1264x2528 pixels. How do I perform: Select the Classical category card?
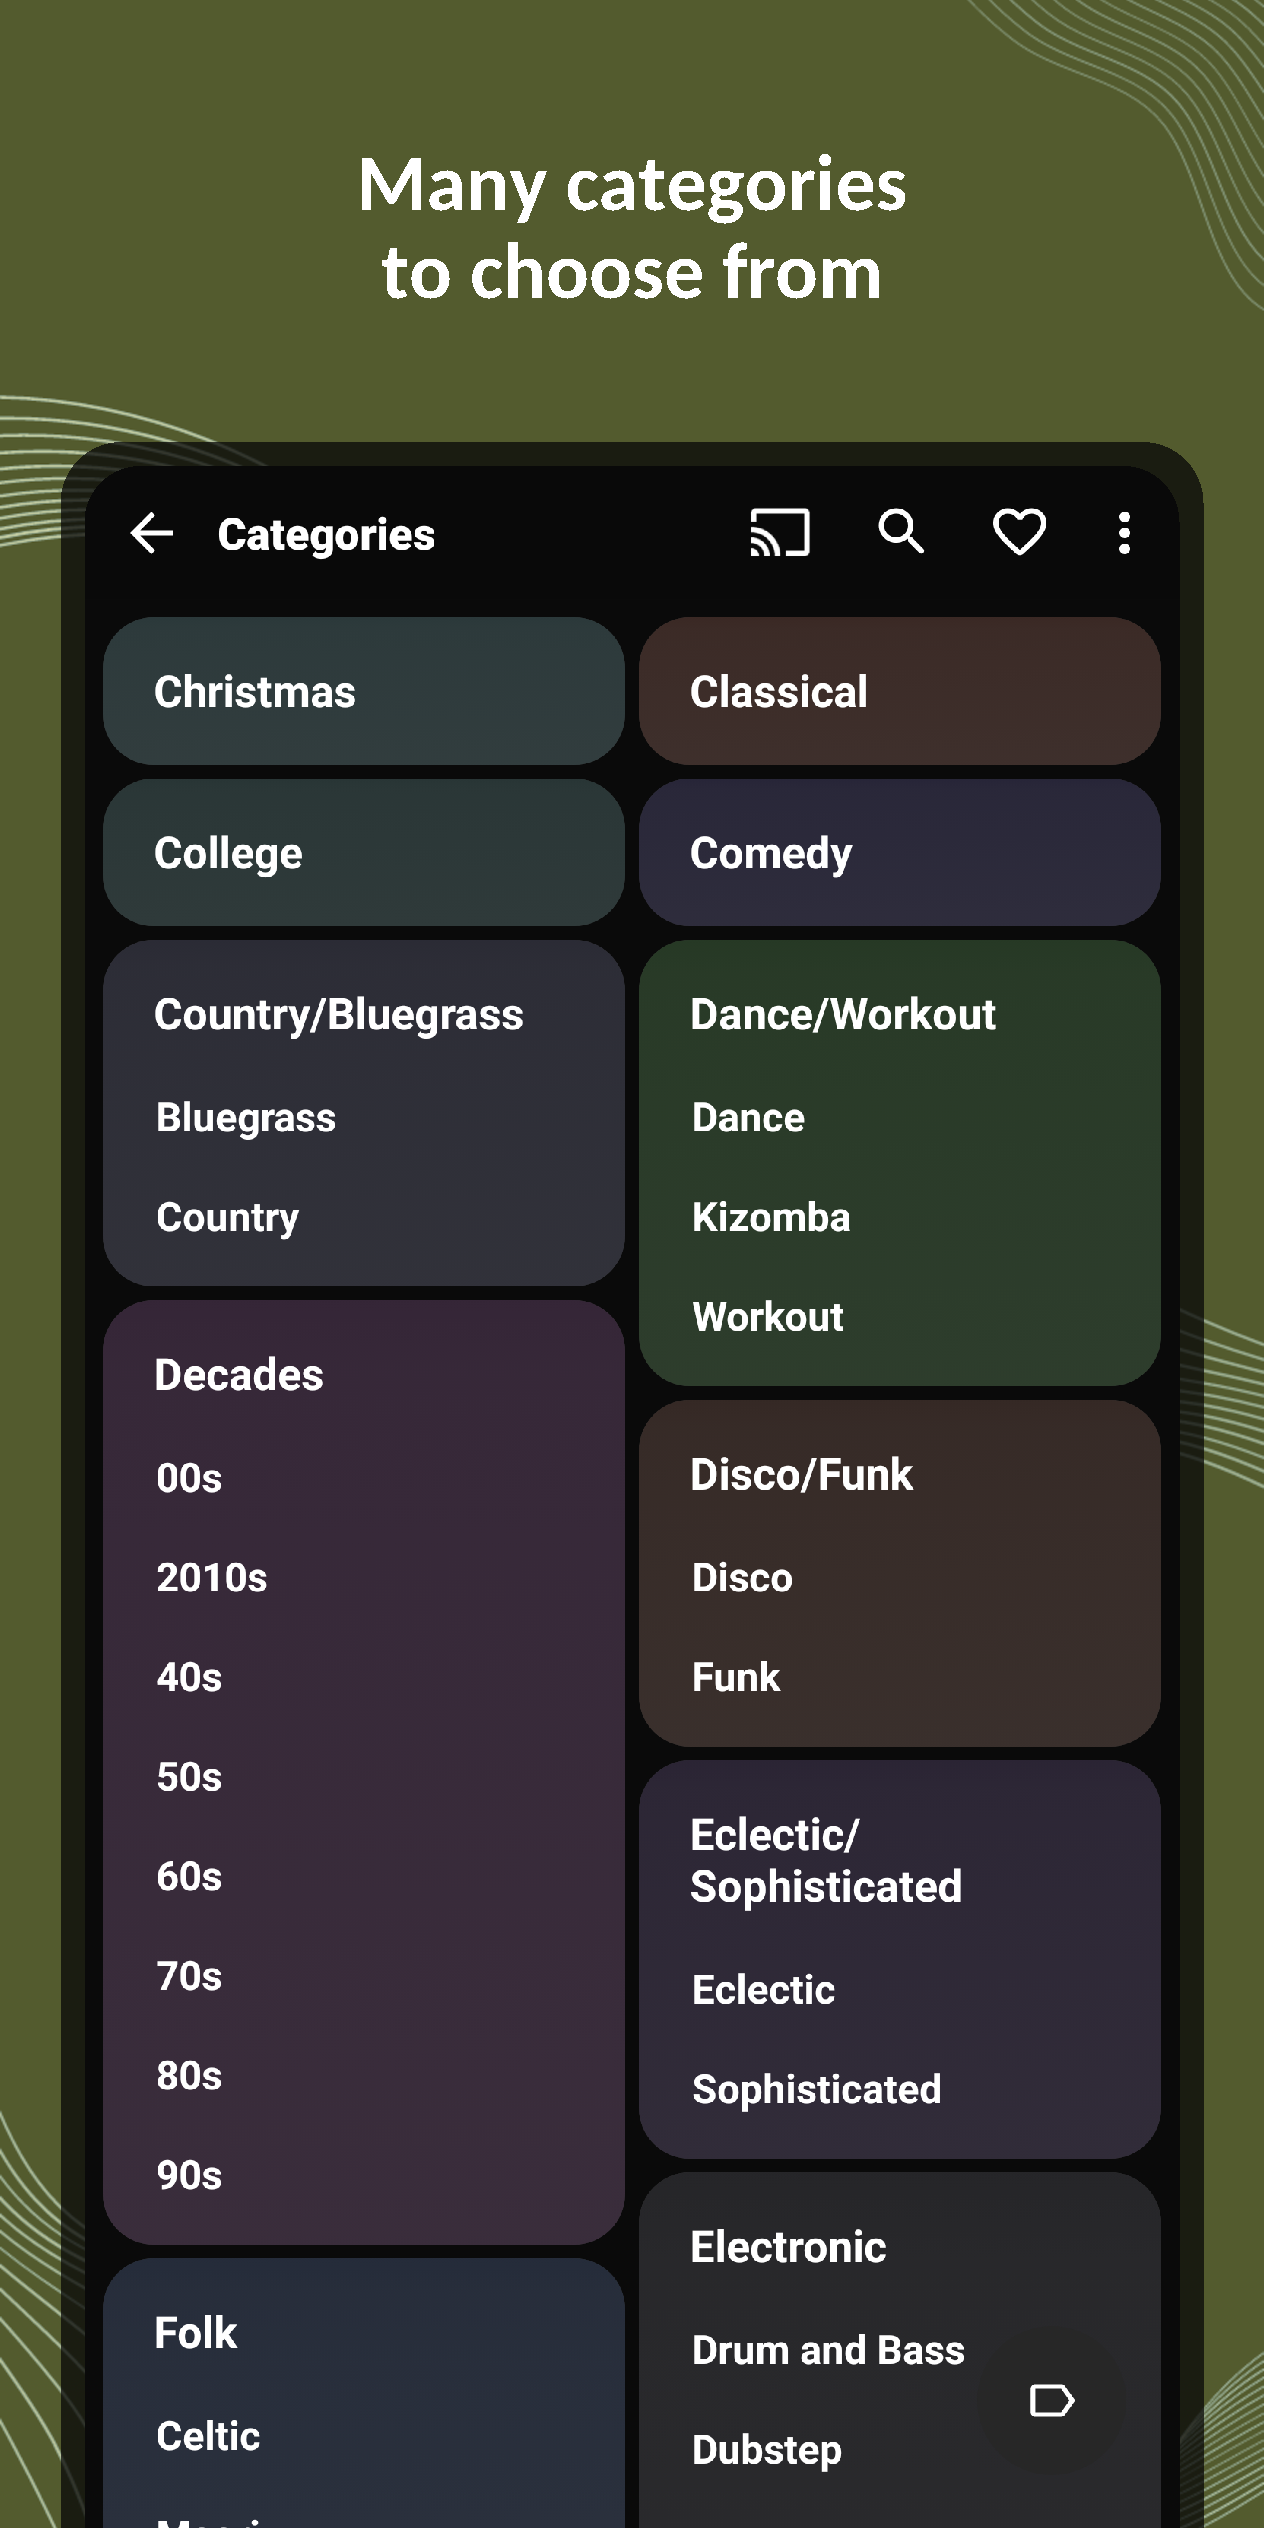899,691
